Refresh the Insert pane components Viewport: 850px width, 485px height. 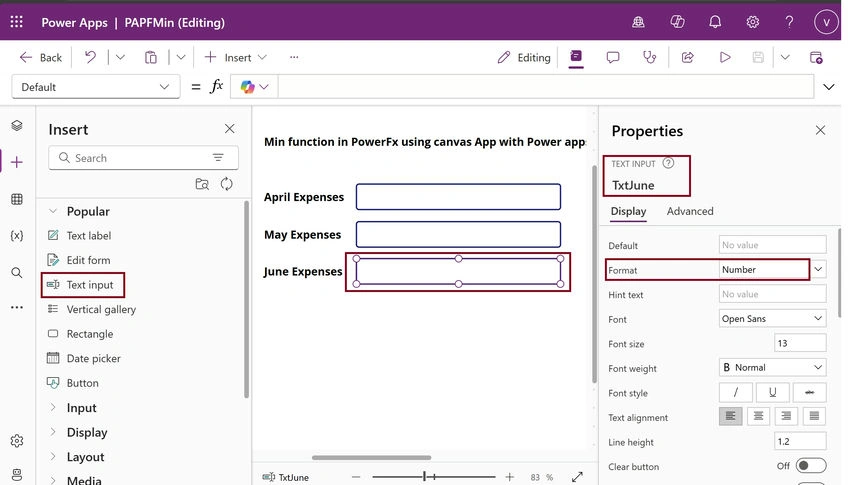click(227, 184)
